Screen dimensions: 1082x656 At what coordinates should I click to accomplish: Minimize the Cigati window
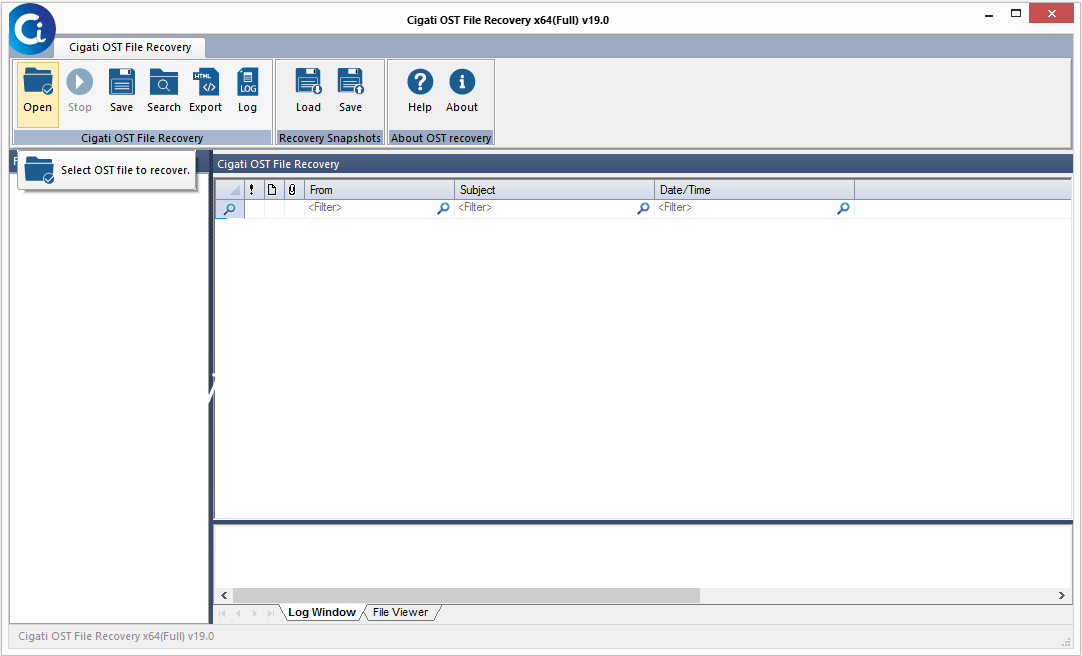[988, 14]
